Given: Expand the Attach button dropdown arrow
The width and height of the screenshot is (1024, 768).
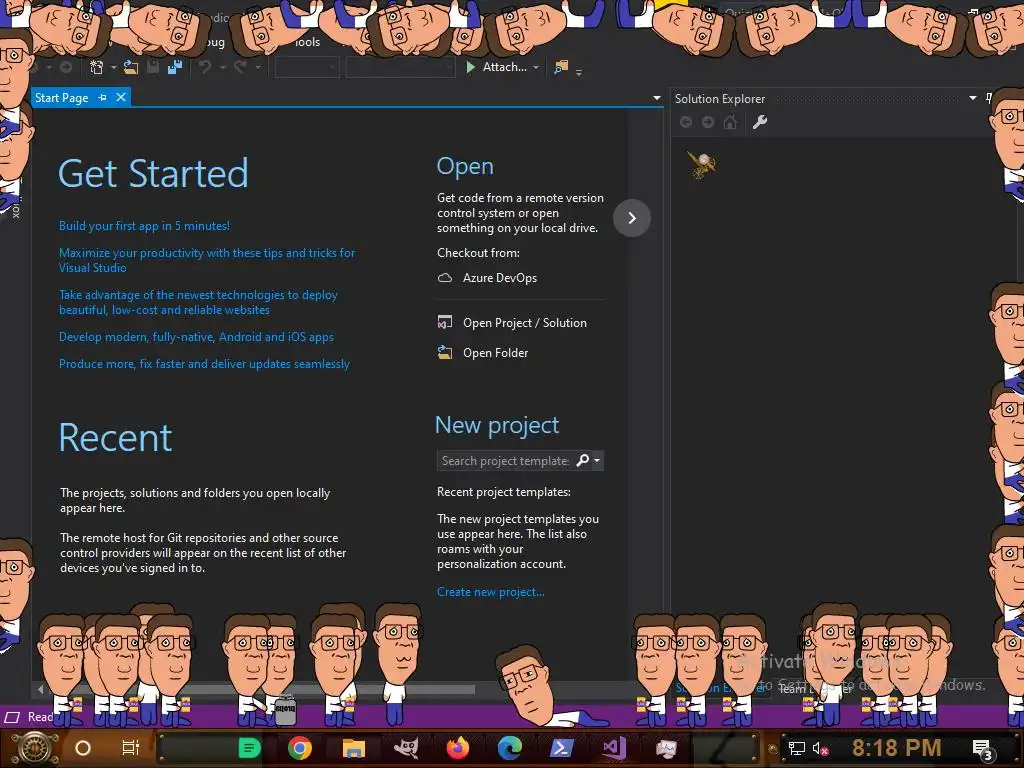Looking at the screenshot, I should 536,67.
